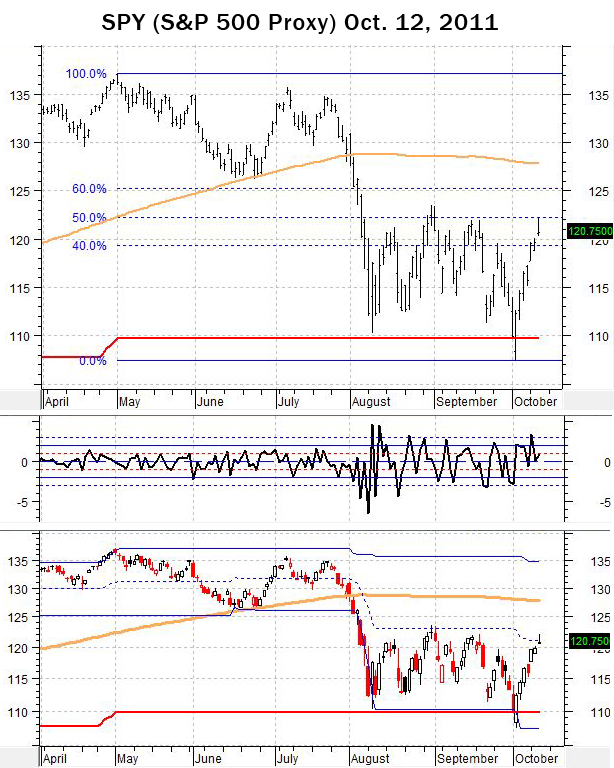Pick April on the top chart's time axis

click(x=57, y=402)
